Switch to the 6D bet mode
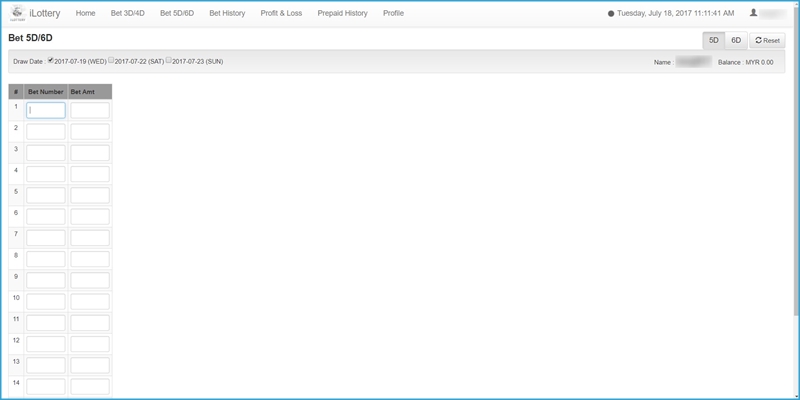Screen dimensions: 800x400 736,41
